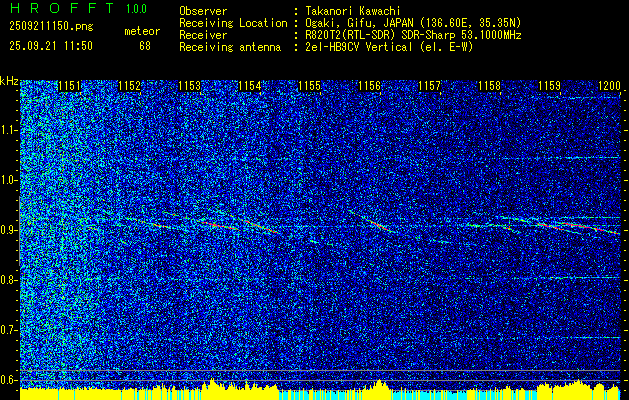This screenshot has width=629, height=400.
Task: Click the 1152 time marker
Action: coord(129,86)
